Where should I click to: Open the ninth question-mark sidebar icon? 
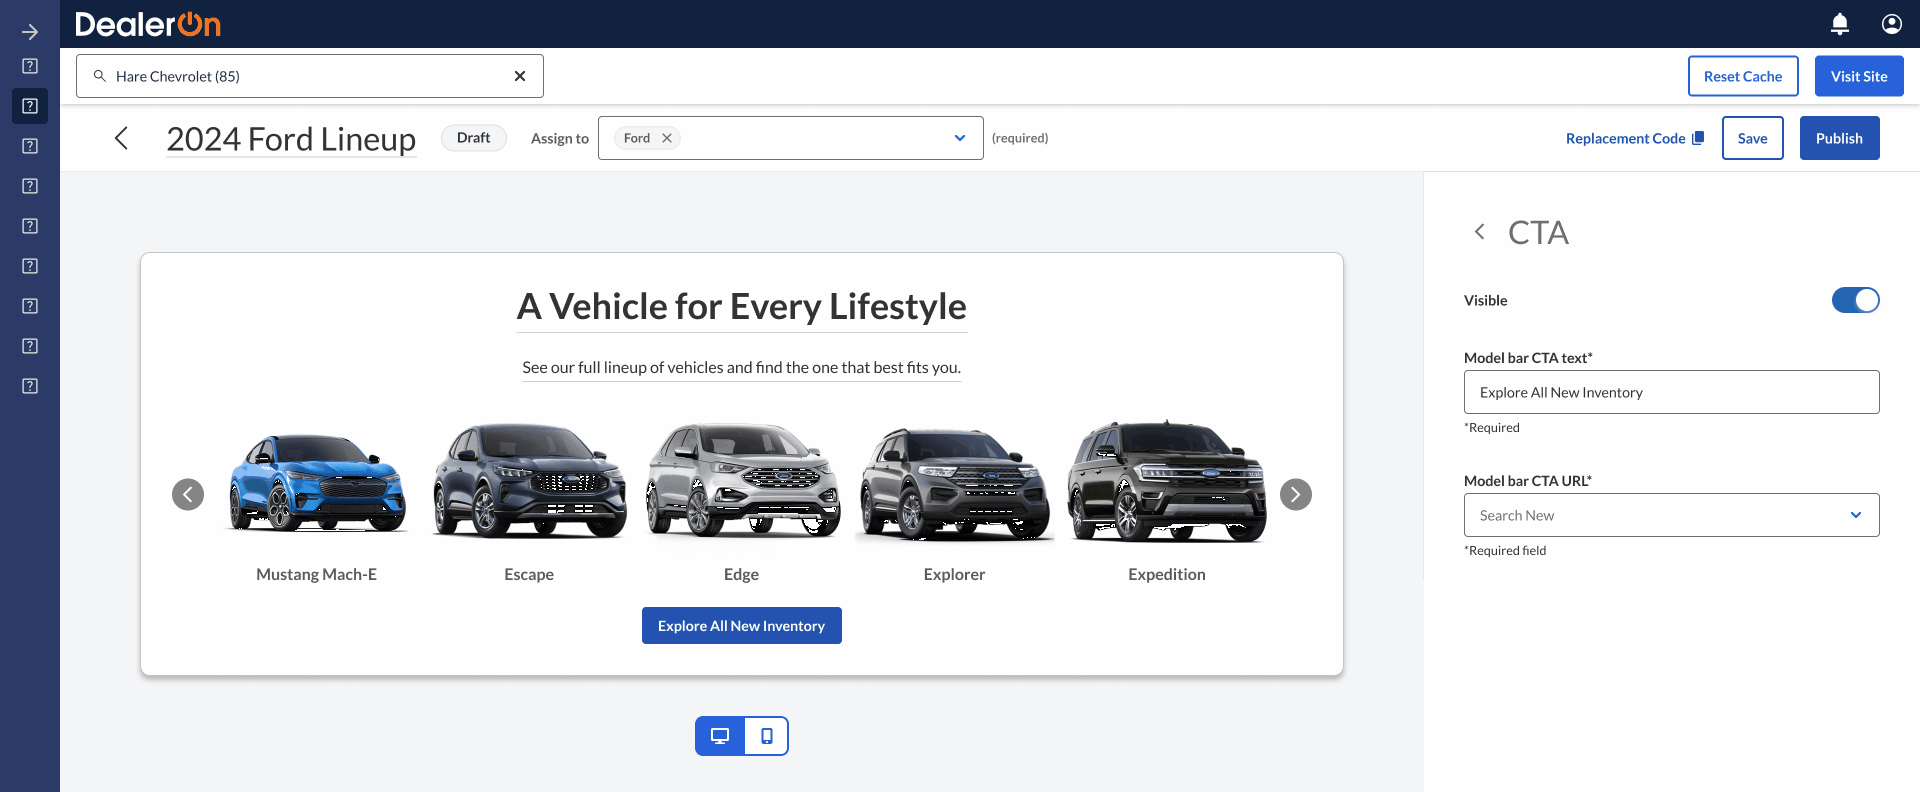(30, 386)
